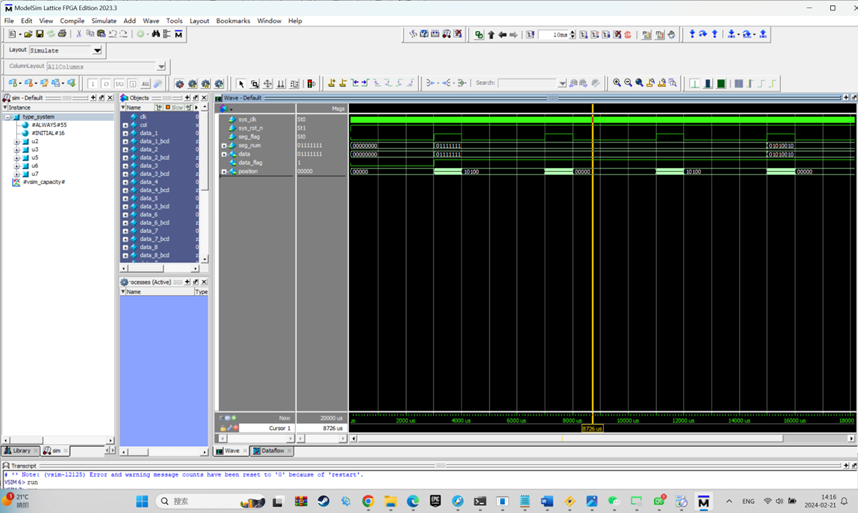Viewport: 858px width, 513px height.
Task: Open Windows Start menu
Action: tap(142, 501)
